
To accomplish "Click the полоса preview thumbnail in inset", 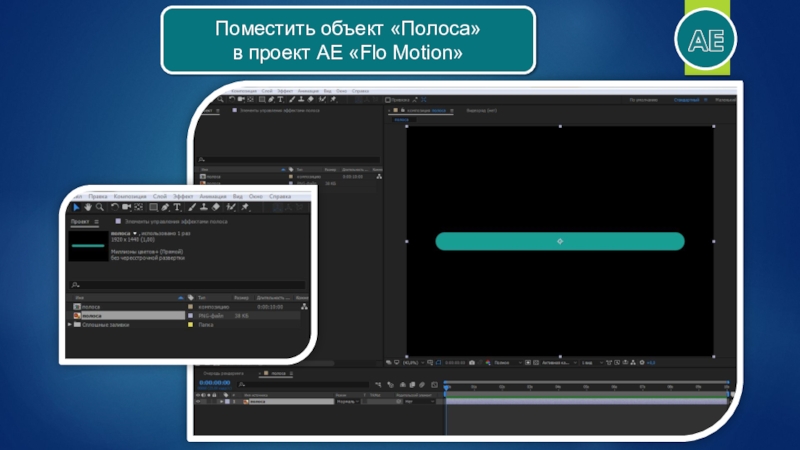I will (88, 246).
